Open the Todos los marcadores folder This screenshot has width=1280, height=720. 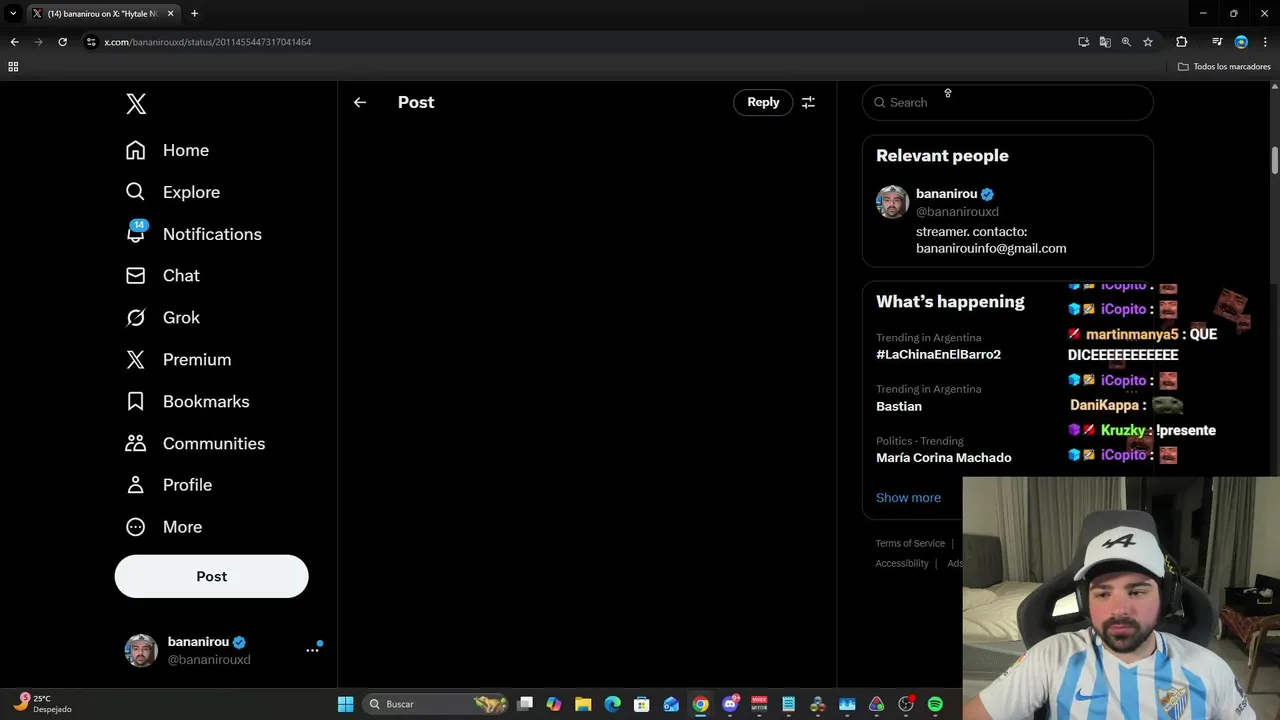(1224, 66)
